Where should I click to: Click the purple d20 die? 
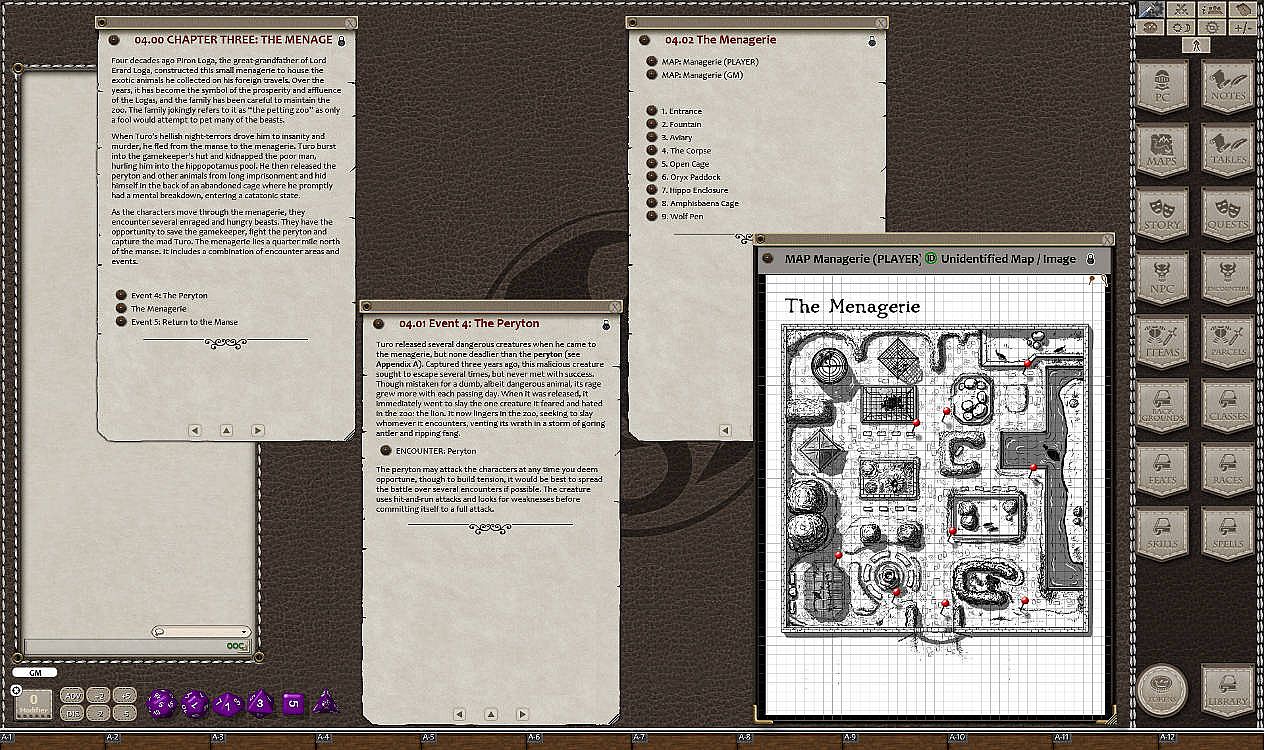(160, 704)
